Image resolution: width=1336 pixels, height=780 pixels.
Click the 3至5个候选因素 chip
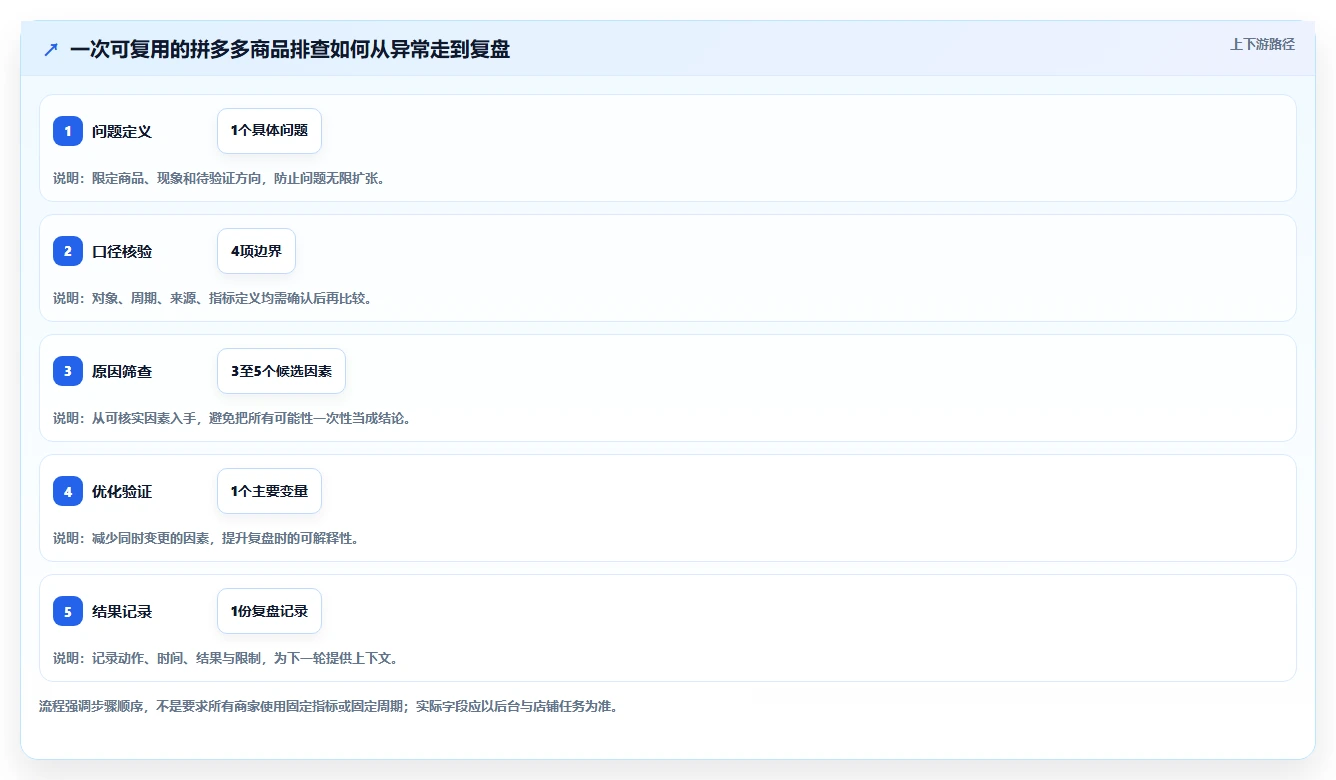(x=281, y=371)
